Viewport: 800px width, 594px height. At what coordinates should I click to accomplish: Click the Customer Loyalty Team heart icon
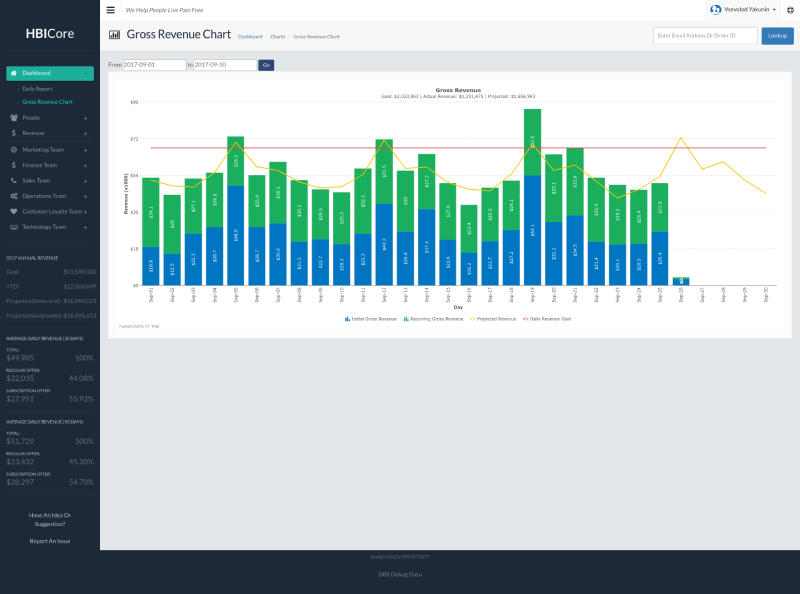pos(13,212)
